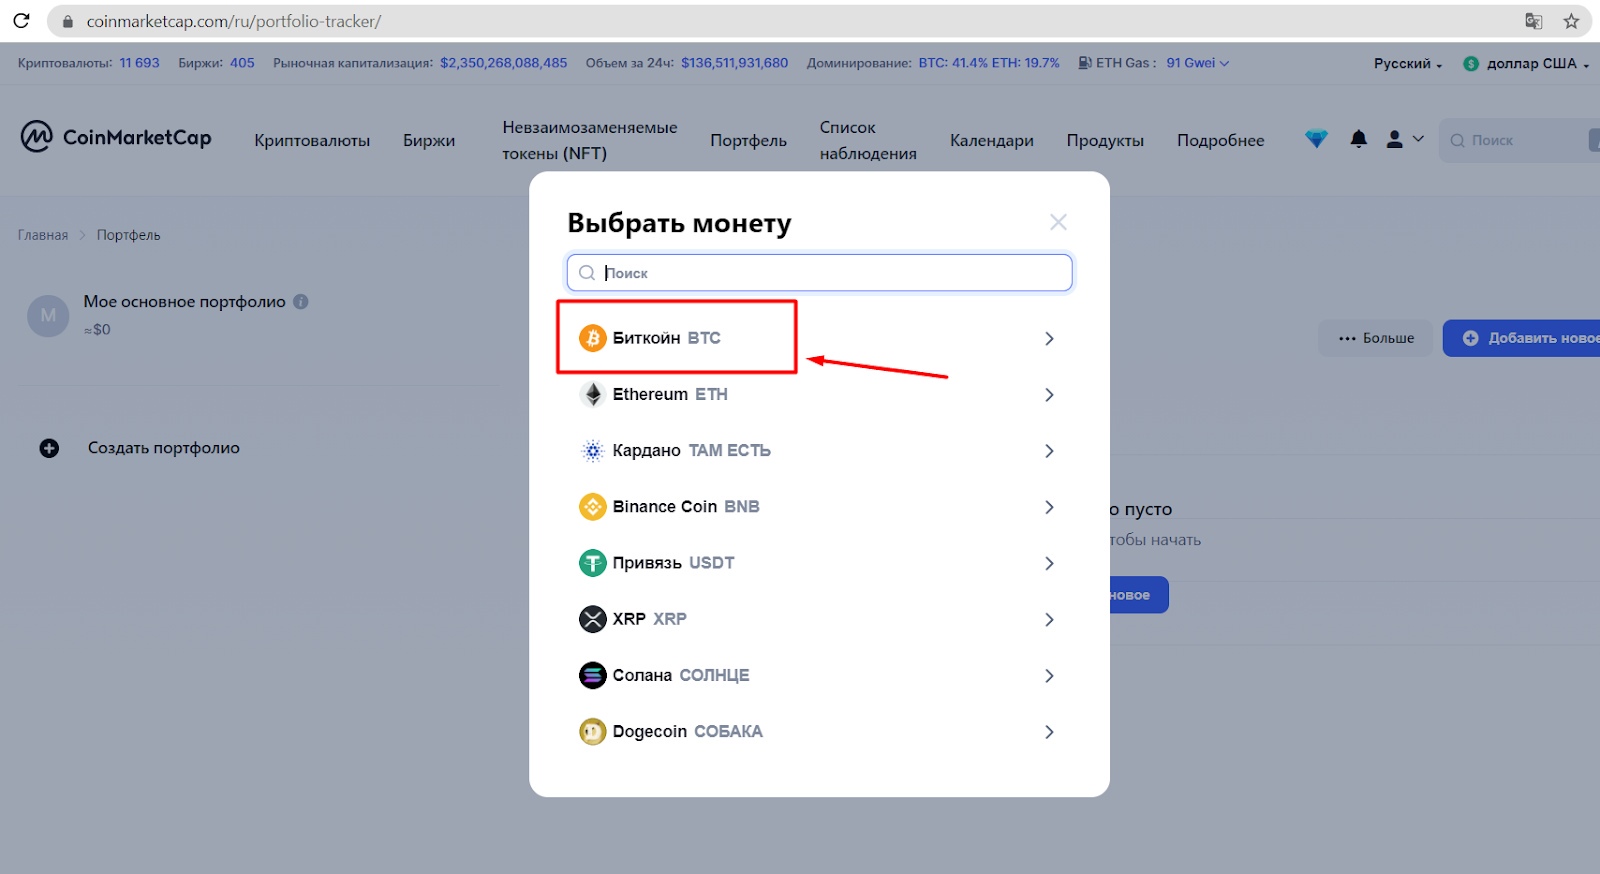Click the Binance Coin icon
The width and height of the screenshot is (1600, 874).
click(593, 507)
